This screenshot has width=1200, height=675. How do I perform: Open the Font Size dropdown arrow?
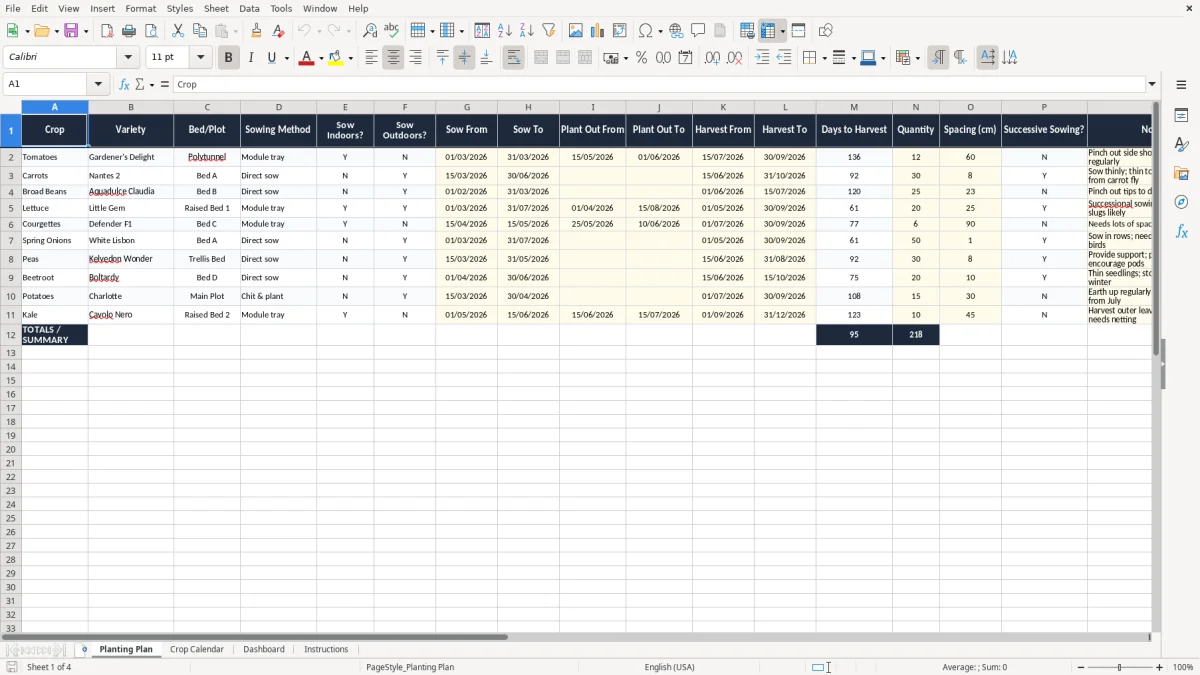point(200,58)
